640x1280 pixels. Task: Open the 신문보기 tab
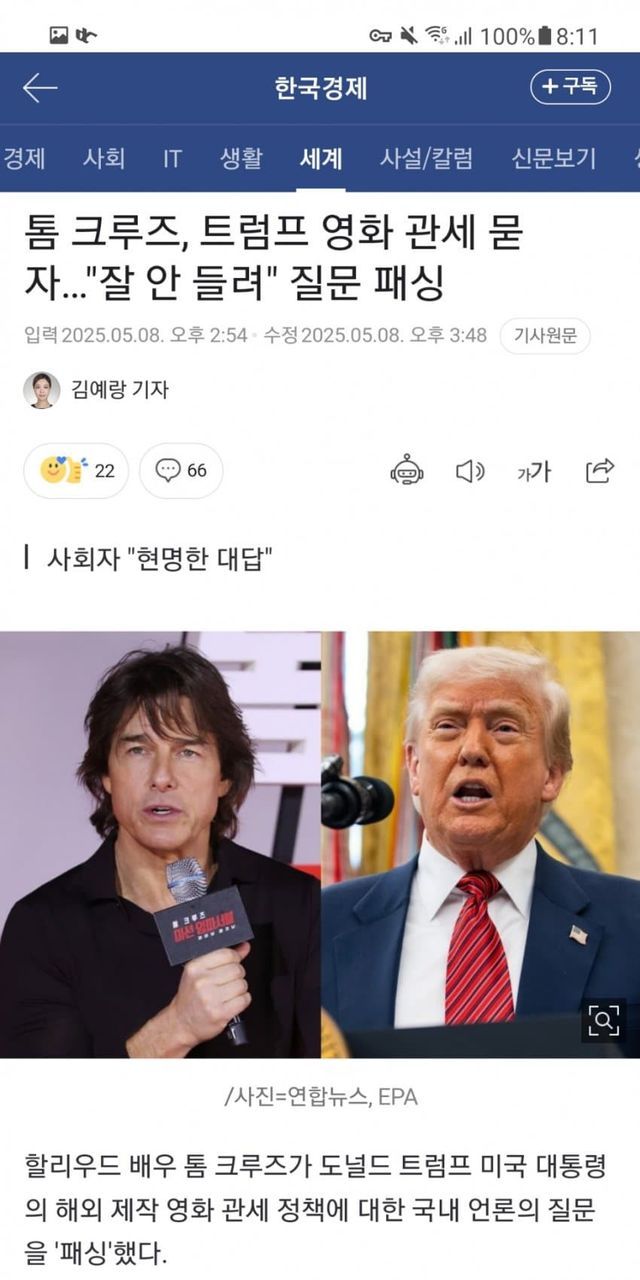coord(554,158)
